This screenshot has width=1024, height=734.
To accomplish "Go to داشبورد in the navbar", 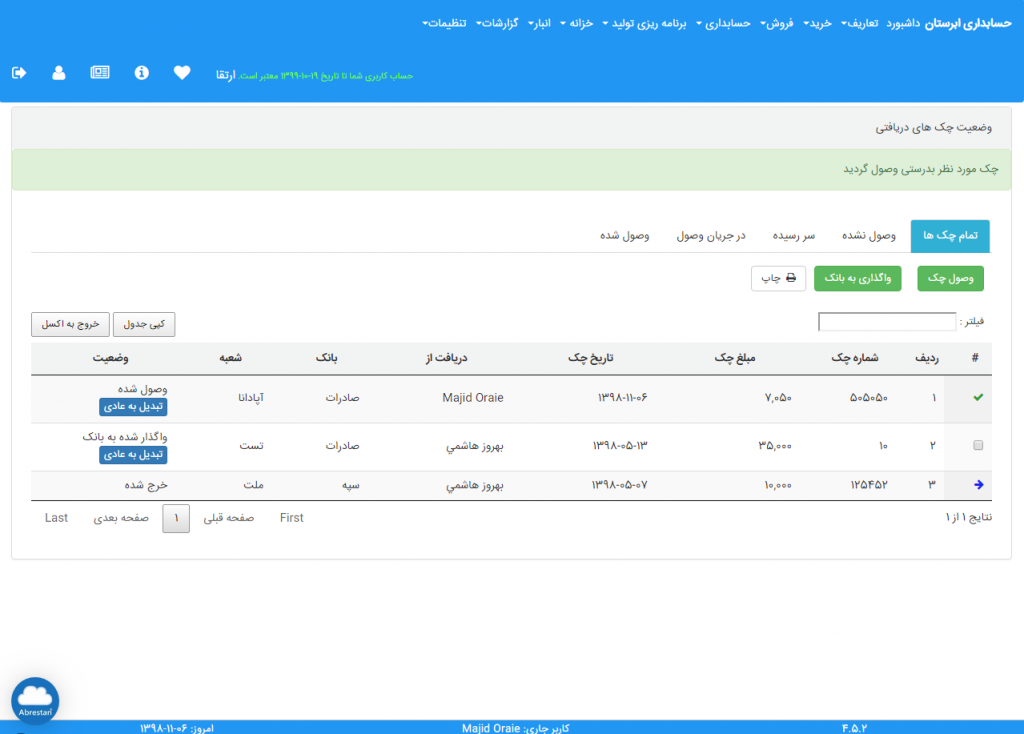I will [x=903, y=24].
